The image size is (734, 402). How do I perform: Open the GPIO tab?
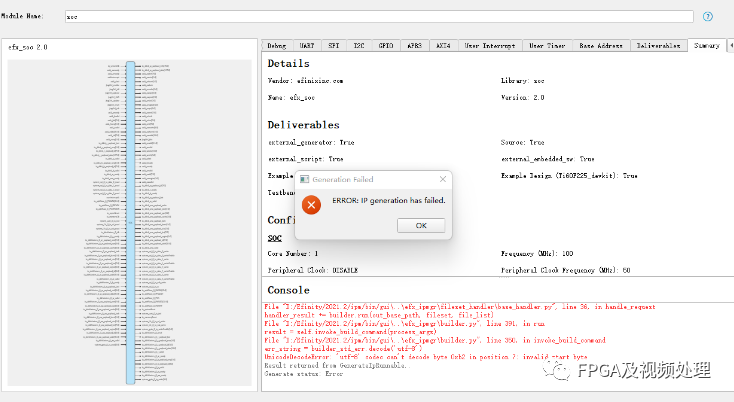pyautogui.click(x=386, y=46)
